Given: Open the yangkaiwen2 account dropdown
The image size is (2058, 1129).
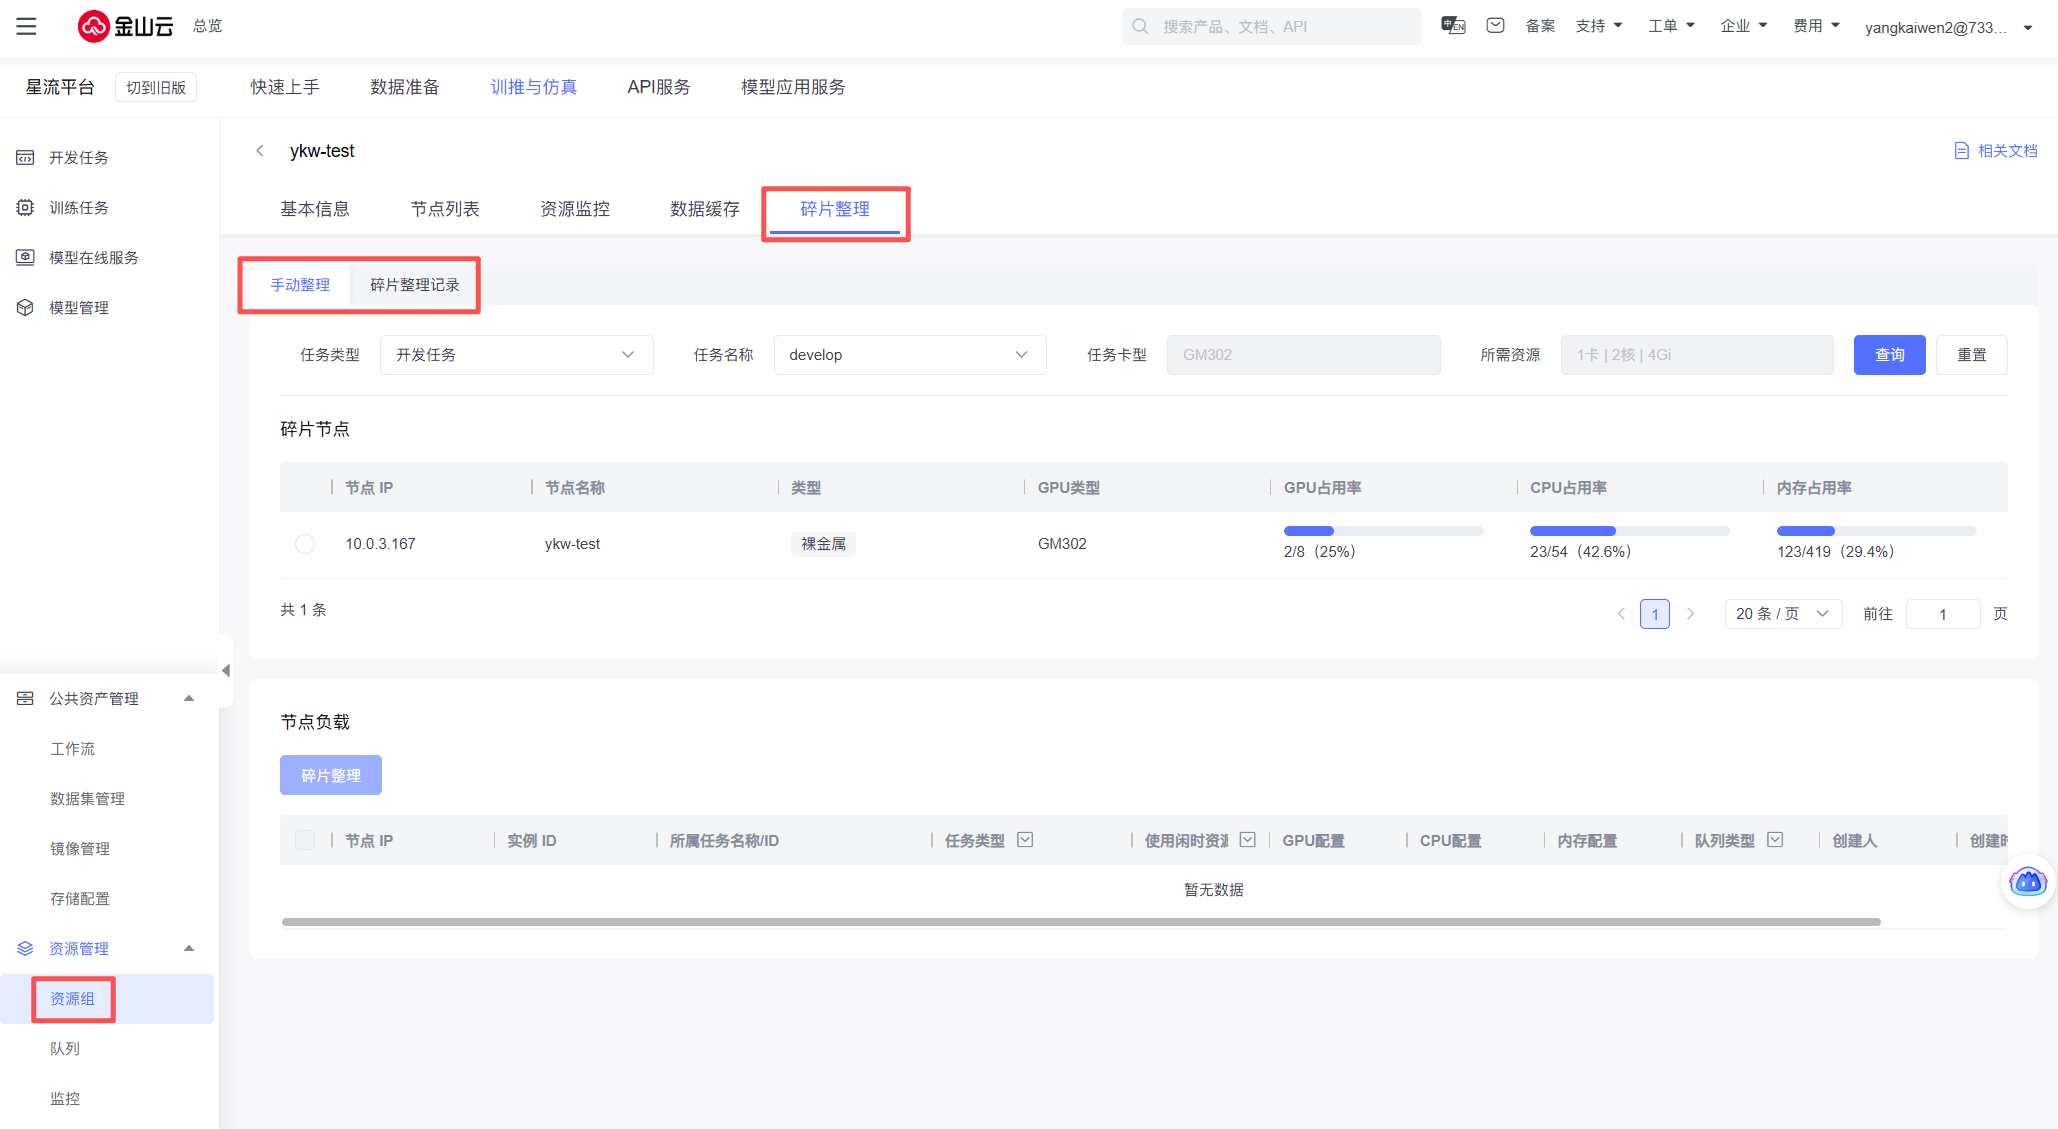Looking at the screenshot, I should [x=1949, y=27].
